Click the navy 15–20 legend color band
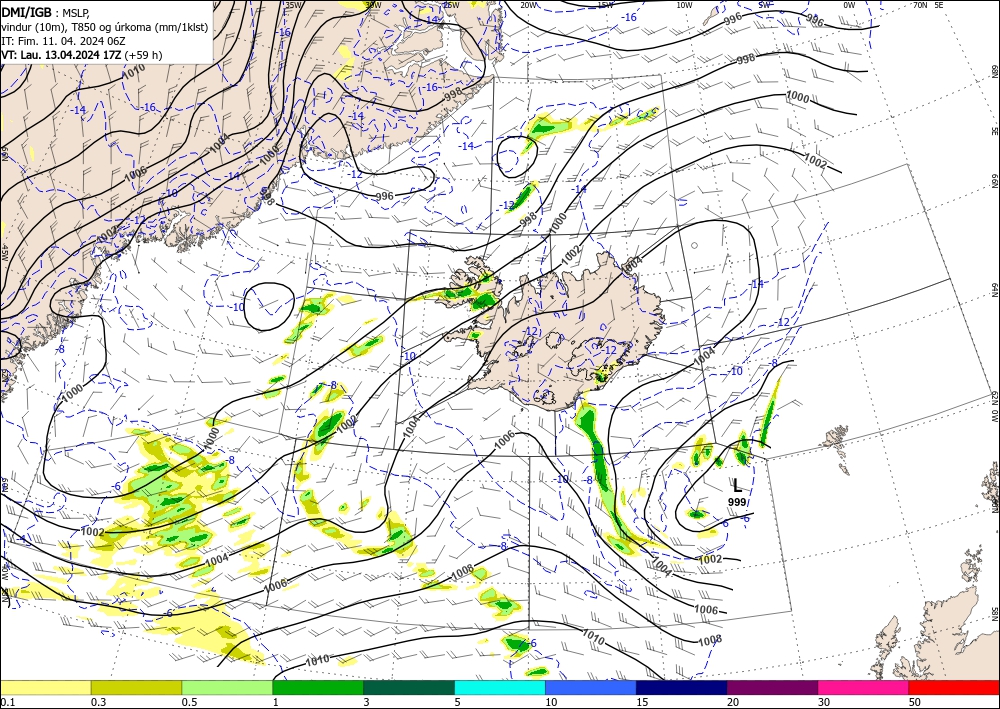The height and width of the screenshot is (709, 1000). [682, 688]
